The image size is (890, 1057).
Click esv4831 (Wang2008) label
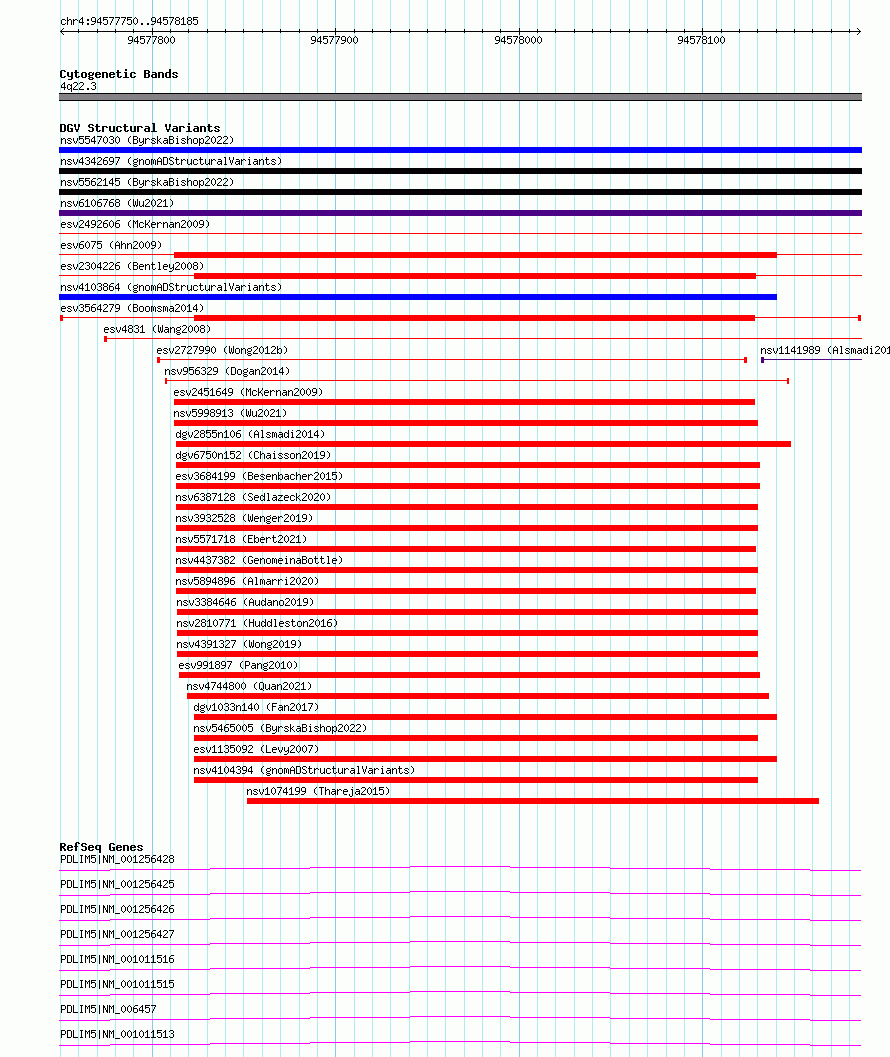[x=157, y=329]
